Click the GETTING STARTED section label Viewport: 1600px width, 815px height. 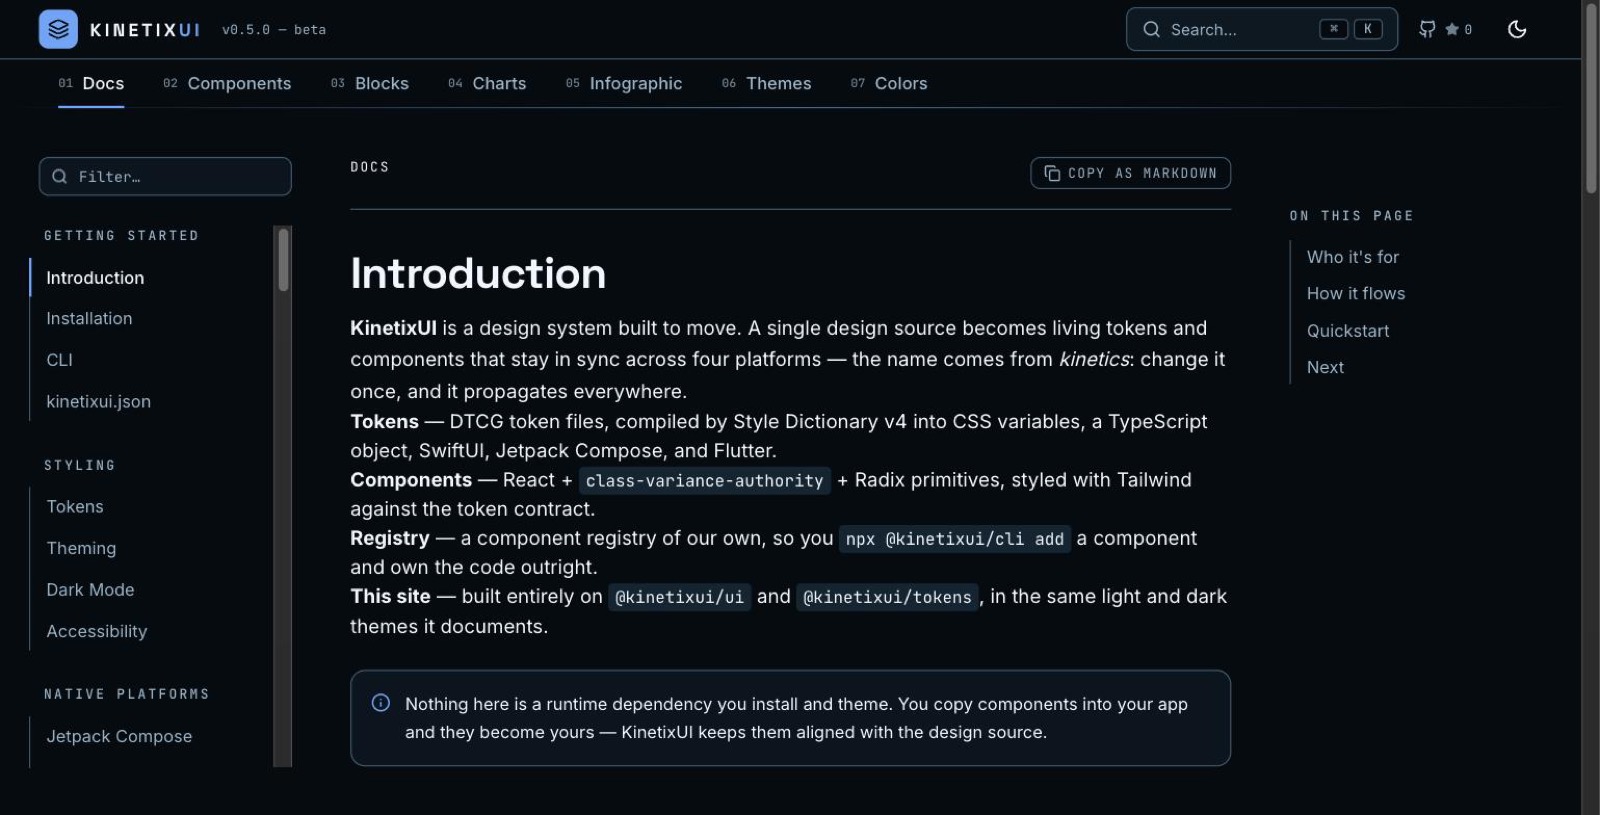pyautogui.click(x=121, y=235)
